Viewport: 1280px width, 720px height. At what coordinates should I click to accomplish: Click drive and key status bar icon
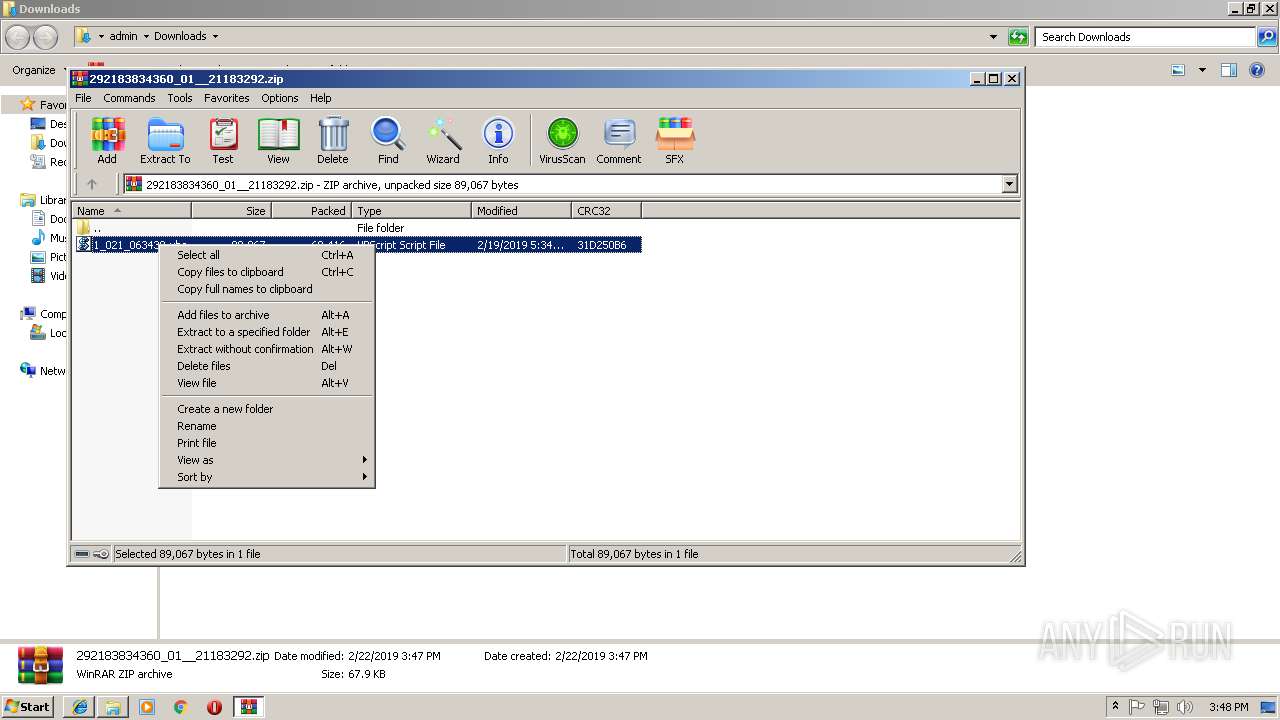(x=92, y=554)
